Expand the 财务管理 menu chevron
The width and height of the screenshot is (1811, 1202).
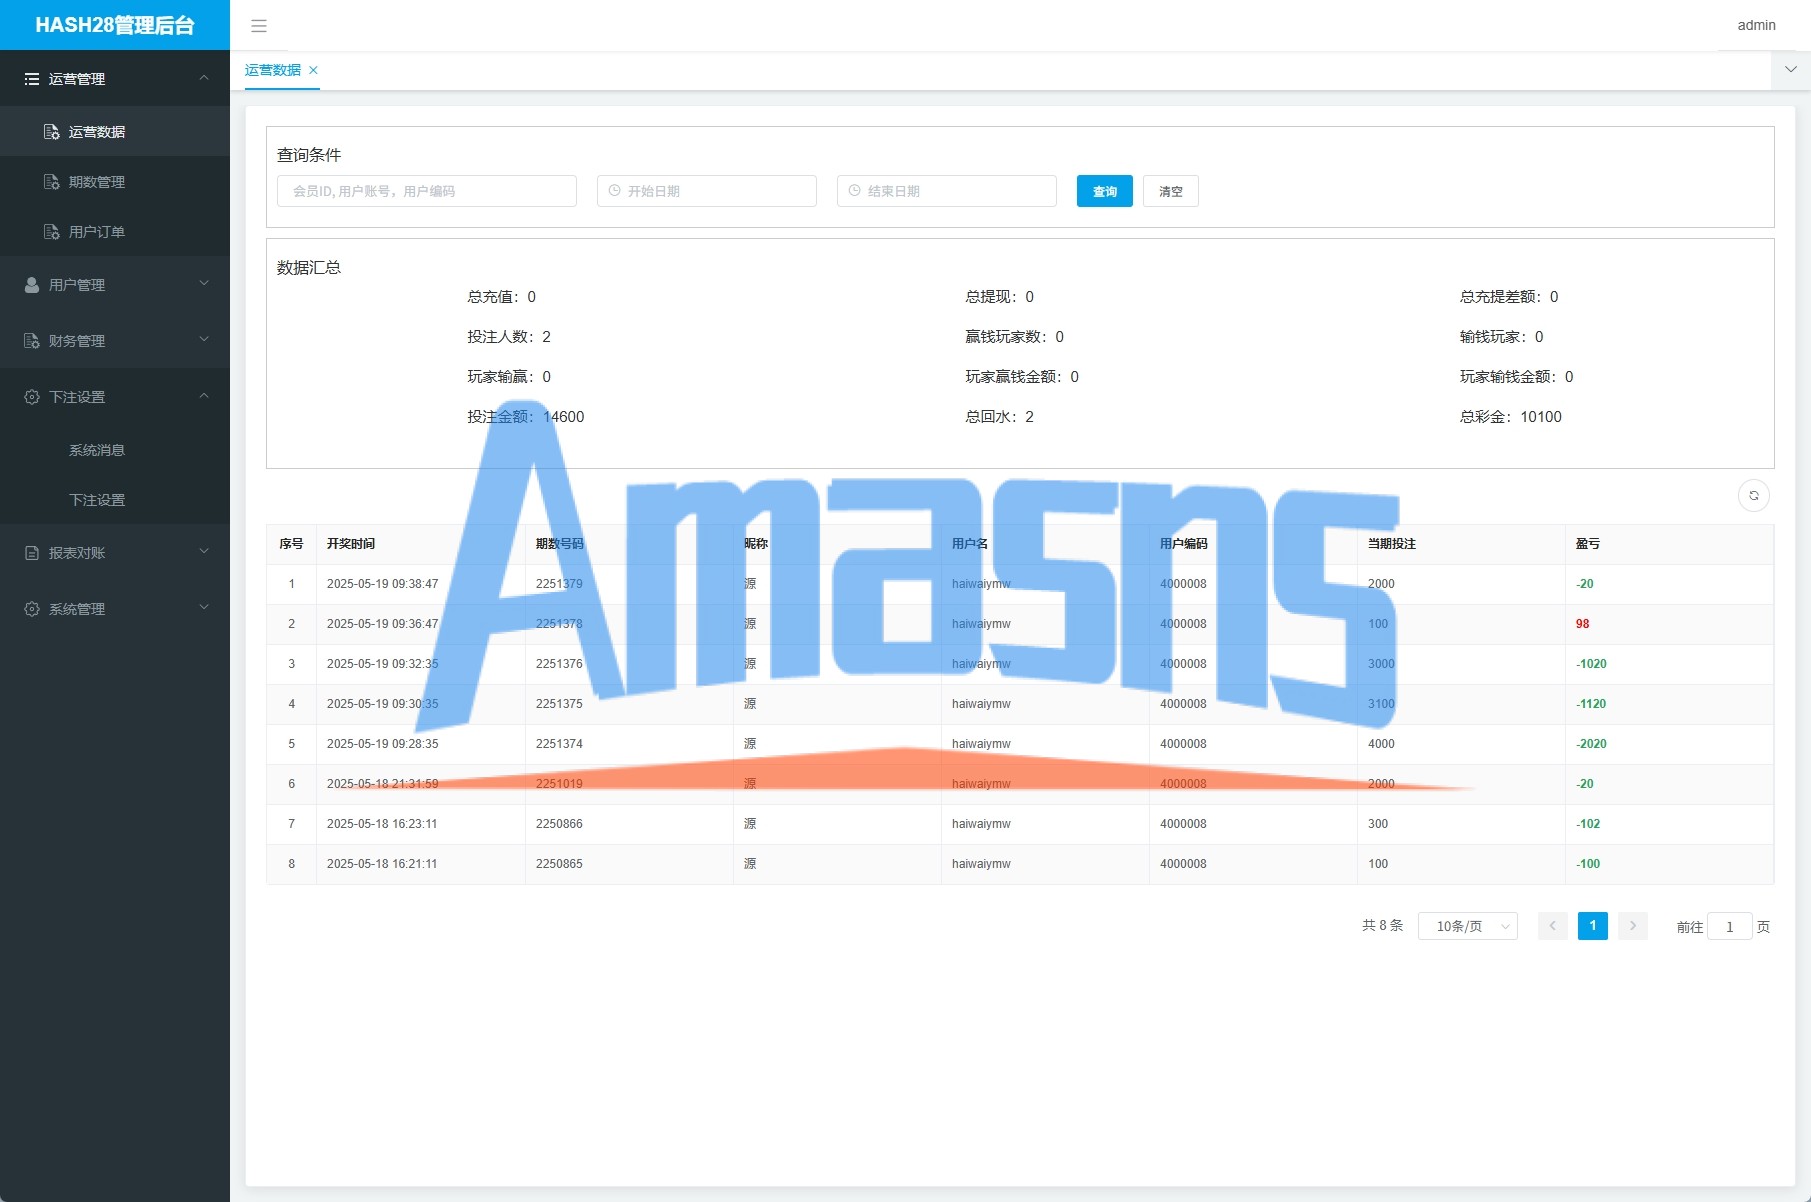point(204,340)
